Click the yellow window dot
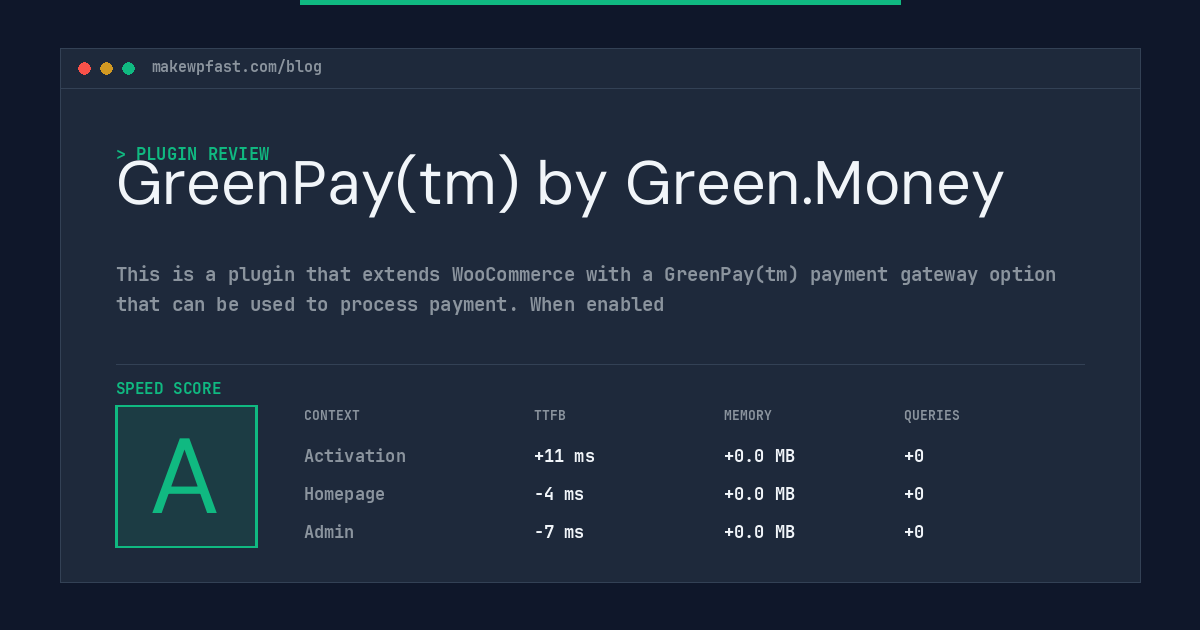The image size is (1200, 630). (x=106, y=68)
